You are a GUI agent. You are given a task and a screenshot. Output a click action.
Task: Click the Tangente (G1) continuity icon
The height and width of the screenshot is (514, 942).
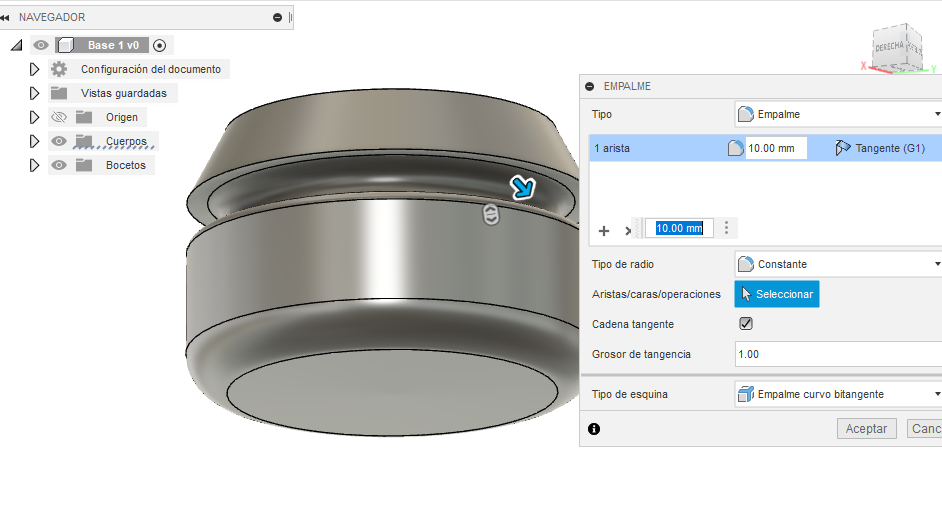pyautogui.click(x=842, y=148)
